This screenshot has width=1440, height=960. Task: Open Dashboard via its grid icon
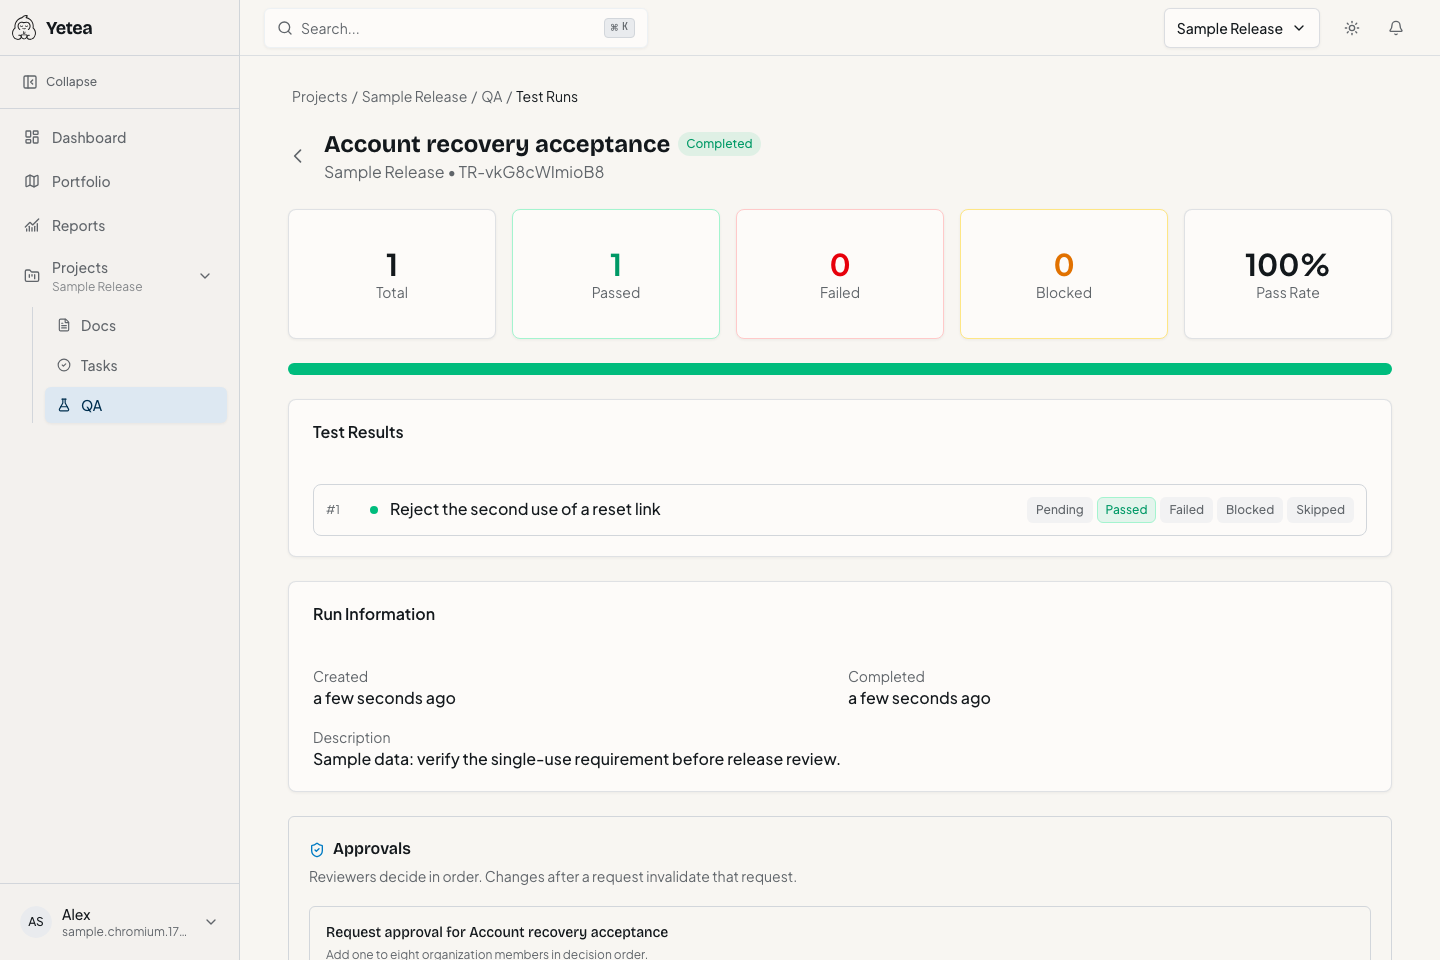32,137
